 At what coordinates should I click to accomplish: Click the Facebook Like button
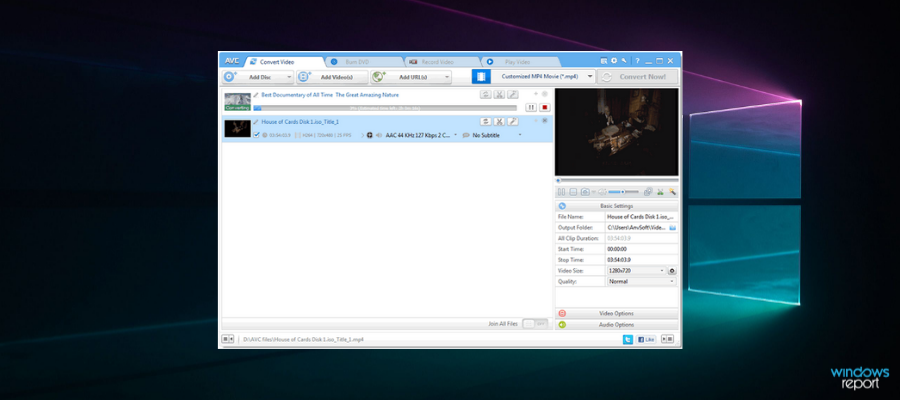(x=646, y=340)
